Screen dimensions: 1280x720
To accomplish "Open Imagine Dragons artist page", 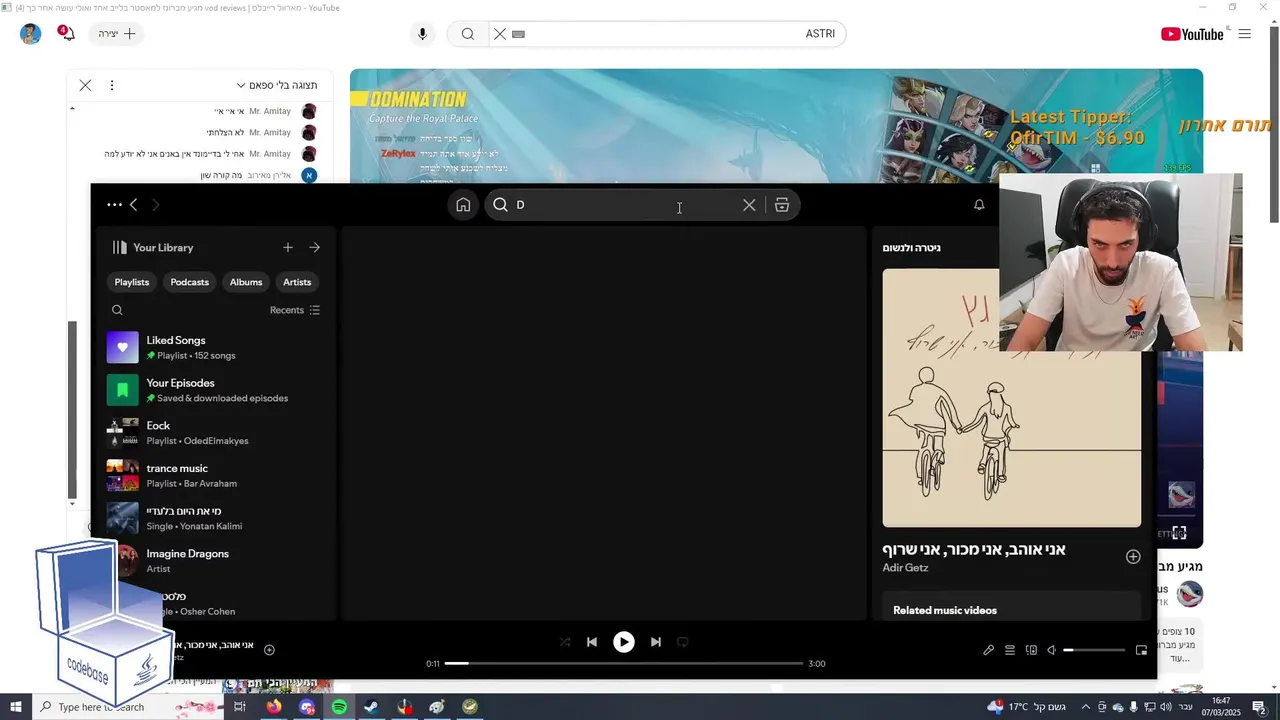I will [214, 561].
